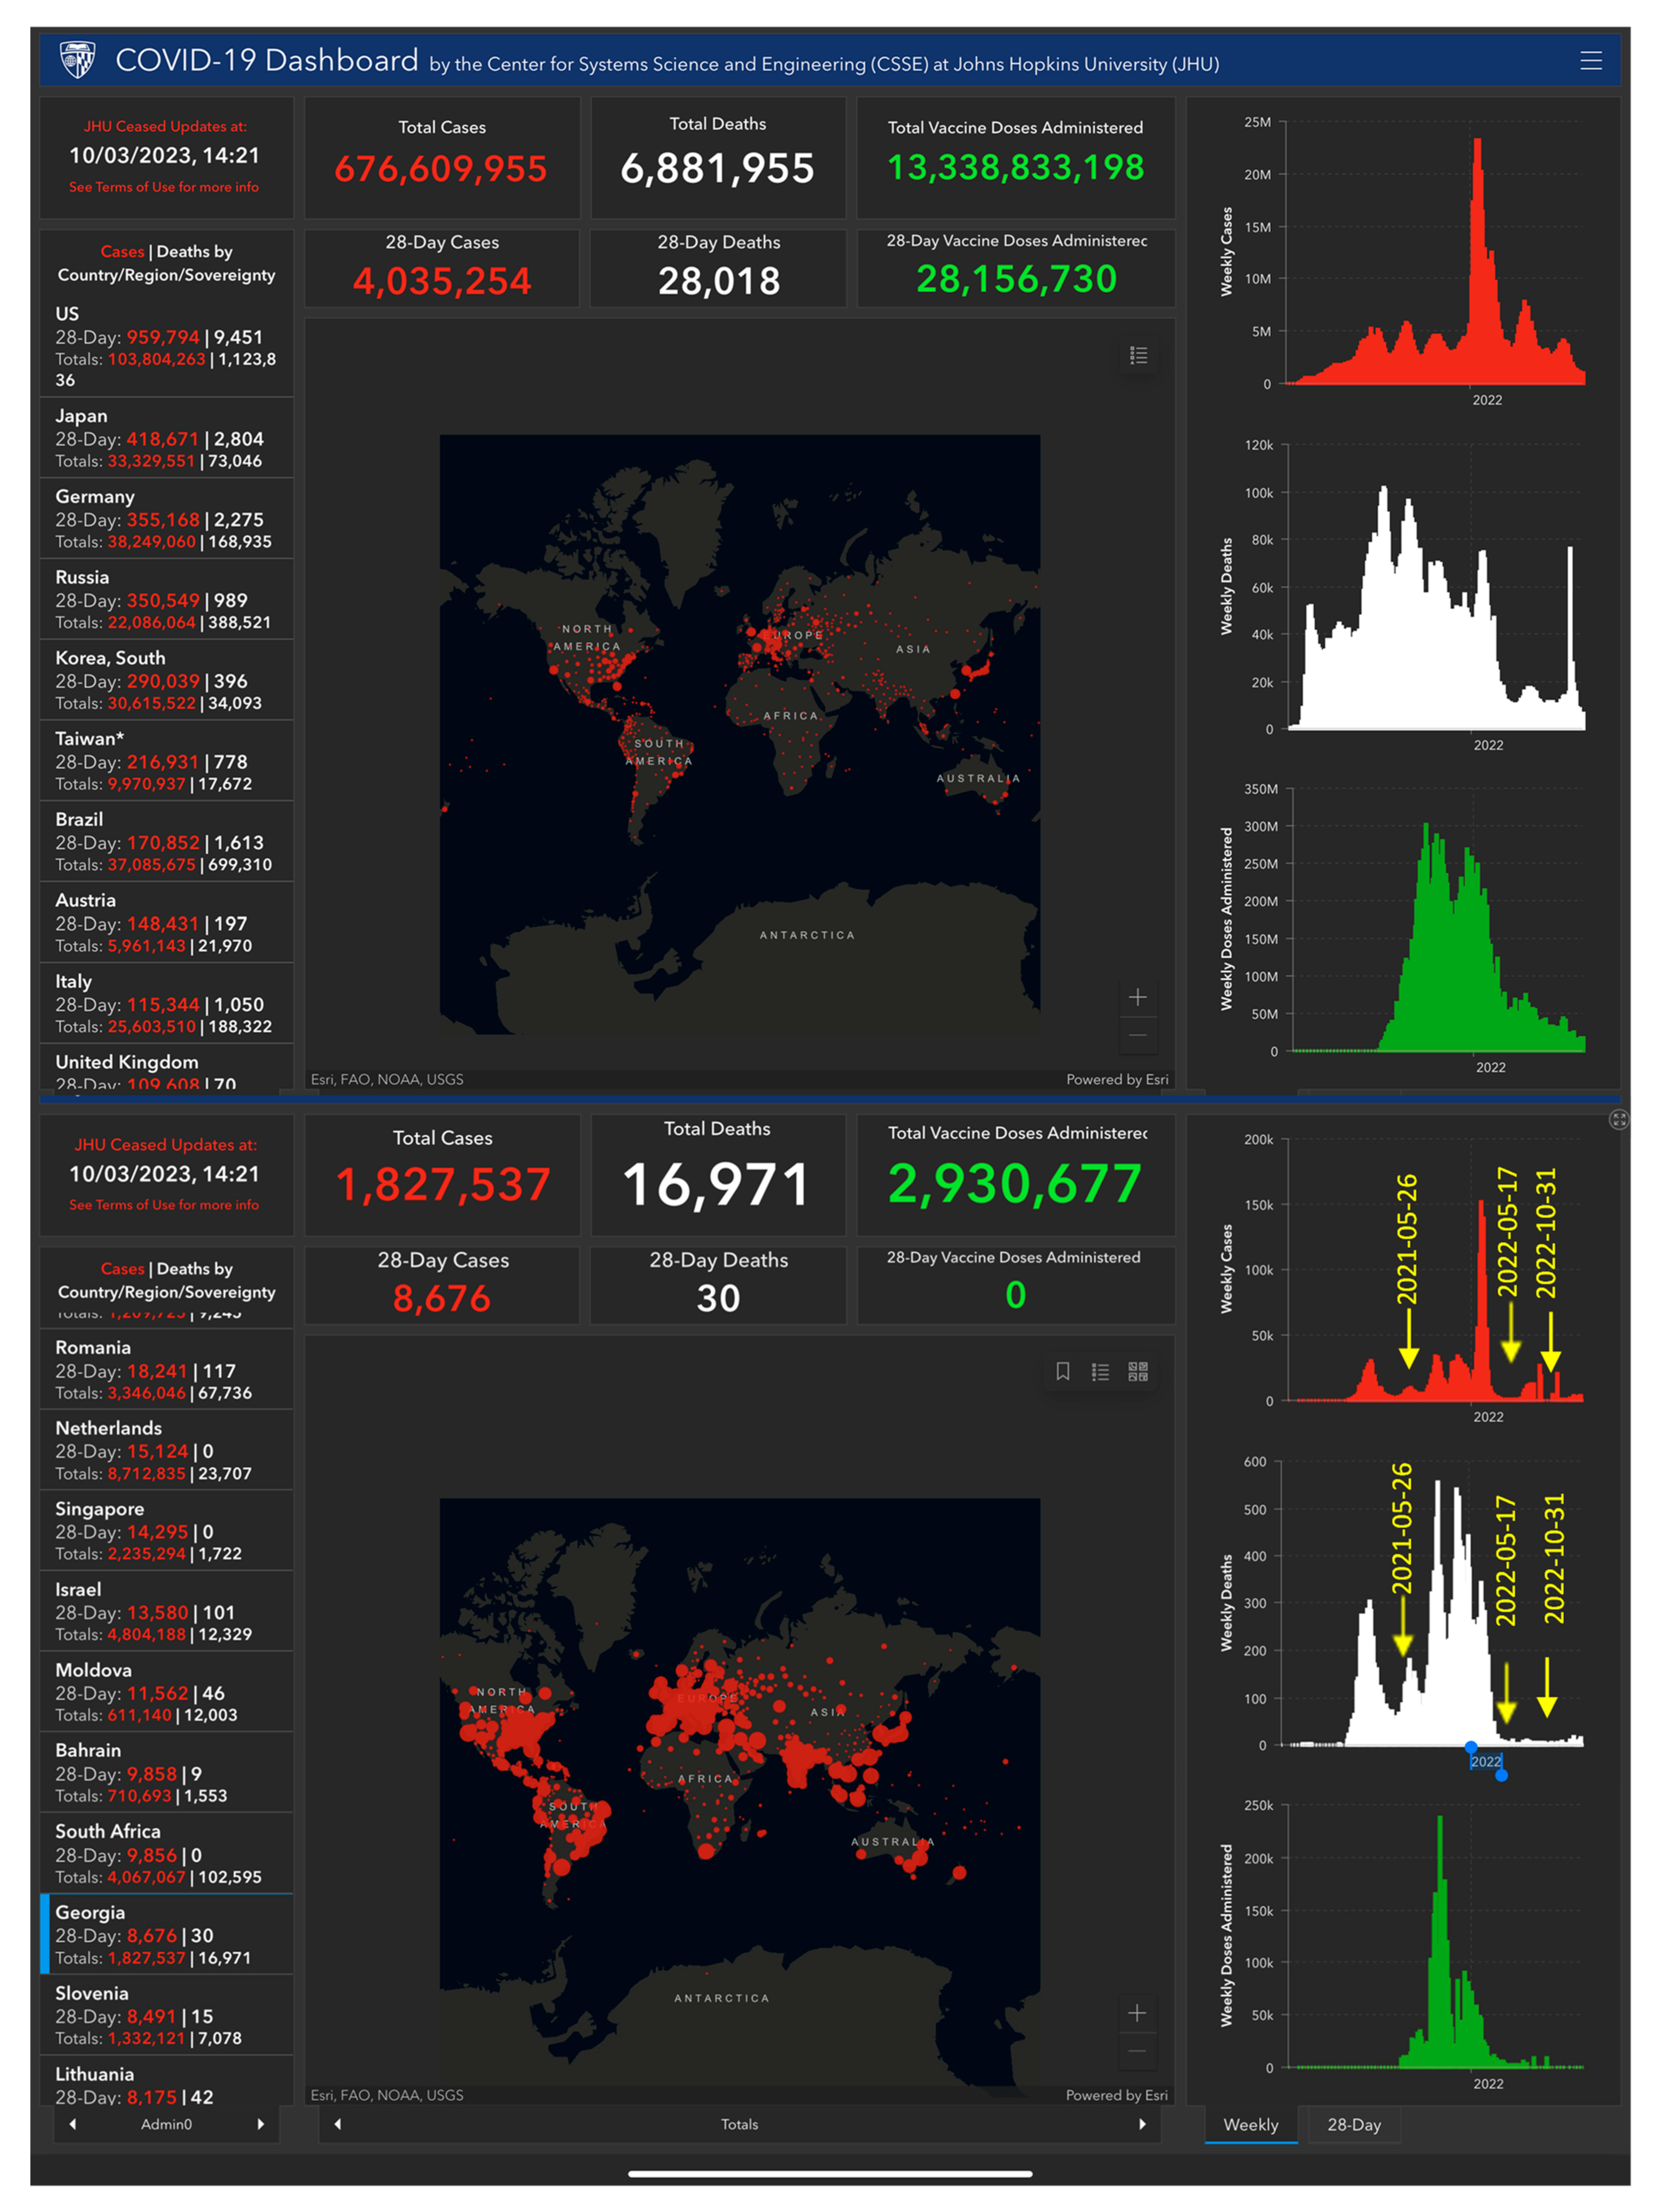Viewport: 1659px width, 2212px height.
Task: Switch to the Weekly charts tab
Action: pyautogui.click(x=1250, y=2125)
